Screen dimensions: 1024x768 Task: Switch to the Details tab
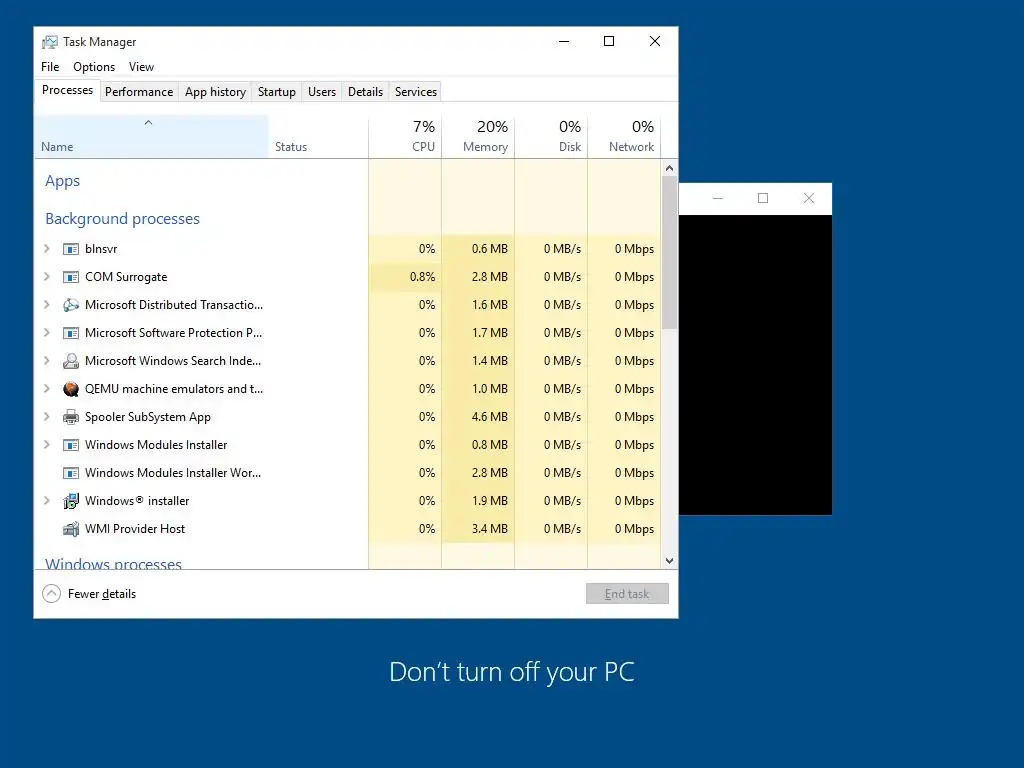365,92
